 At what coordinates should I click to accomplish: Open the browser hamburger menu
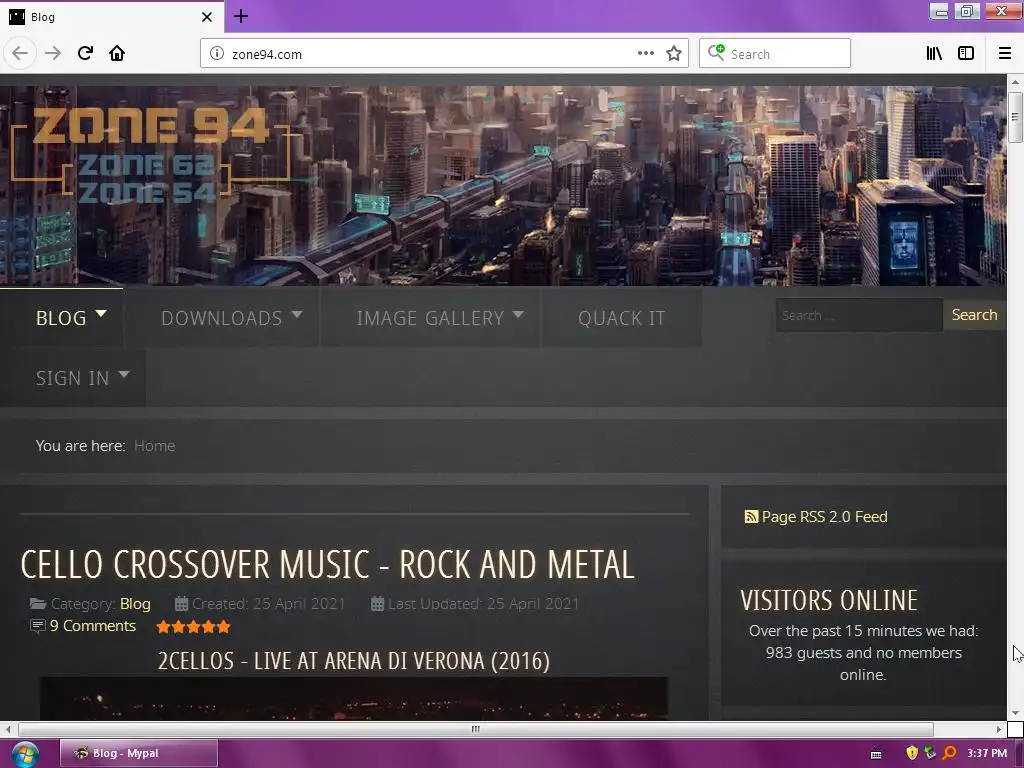1005,54
